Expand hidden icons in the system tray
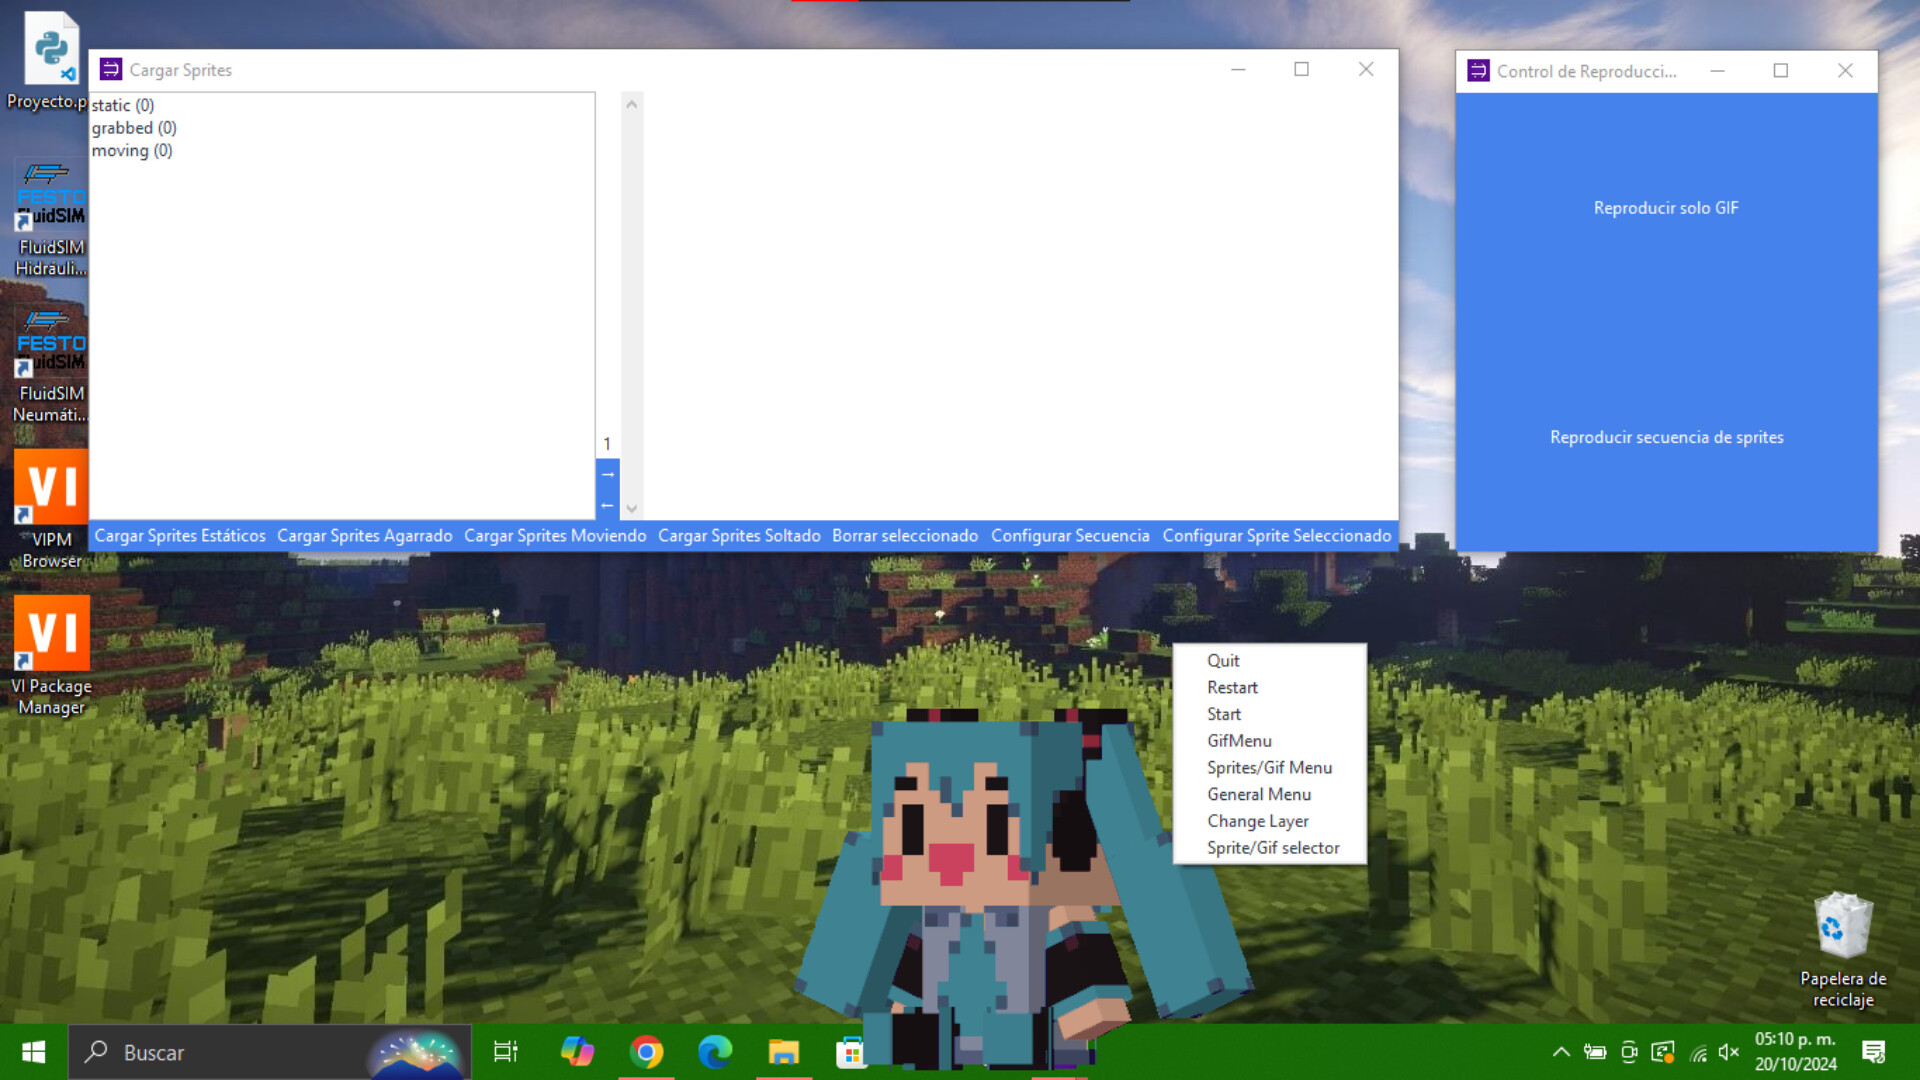Screen dimensions: 1920x1080 [1561, 1052]
